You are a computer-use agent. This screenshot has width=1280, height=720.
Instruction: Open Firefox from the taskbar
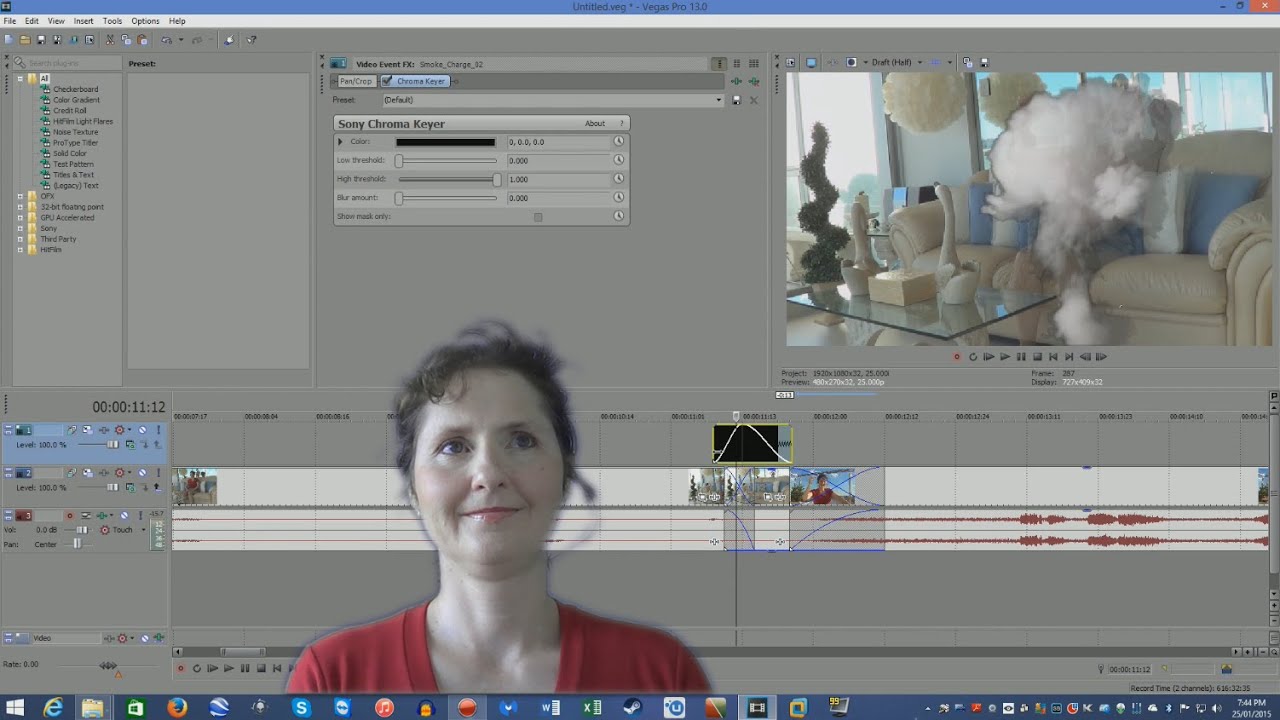177,708
